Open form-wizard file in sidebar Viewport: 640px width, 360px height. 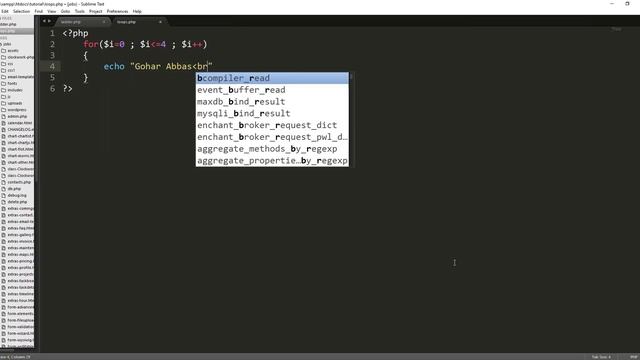(x=20, y=333)
